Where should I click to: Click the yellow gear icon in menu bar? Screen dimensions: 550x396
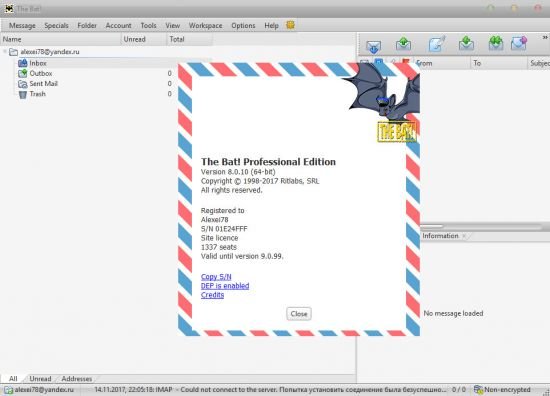pos(290,25)
